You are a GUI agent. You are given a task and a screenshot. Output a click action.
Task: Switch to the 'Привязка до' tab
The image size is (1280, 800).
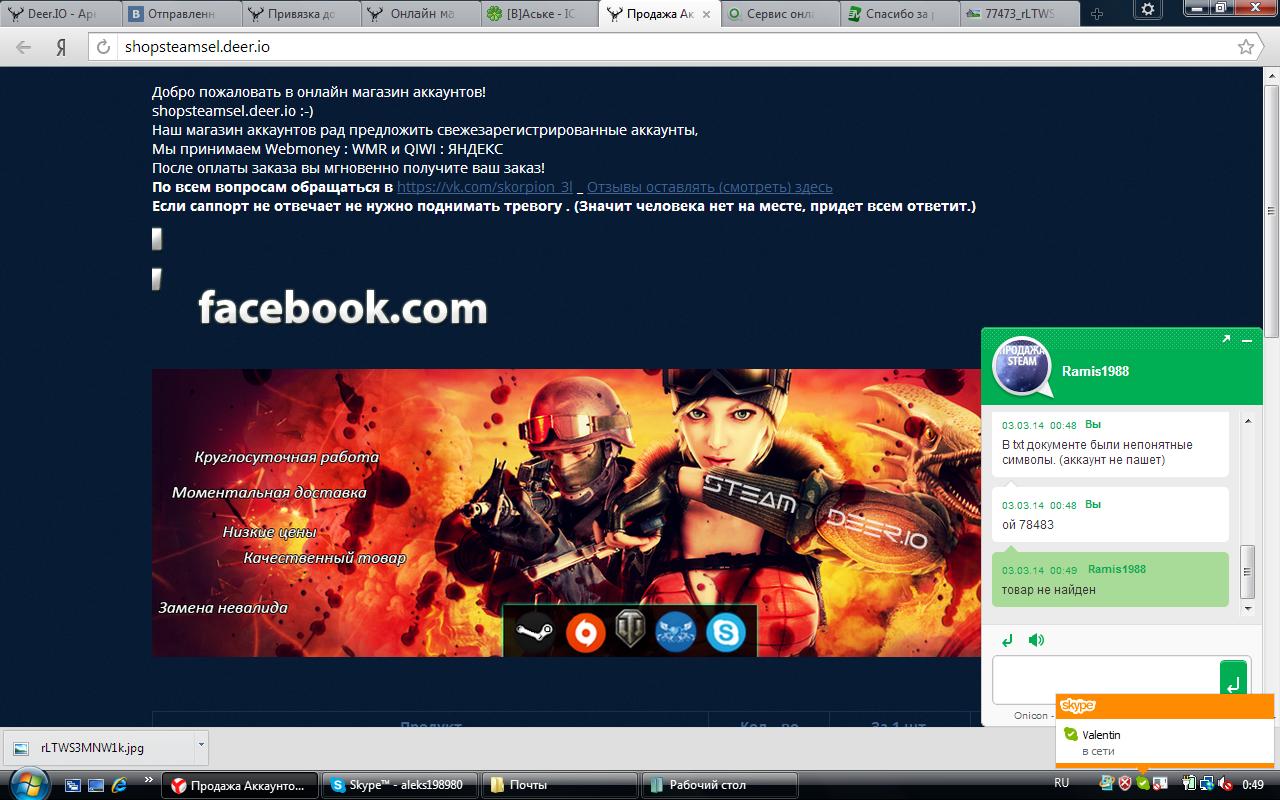point(300,14)
